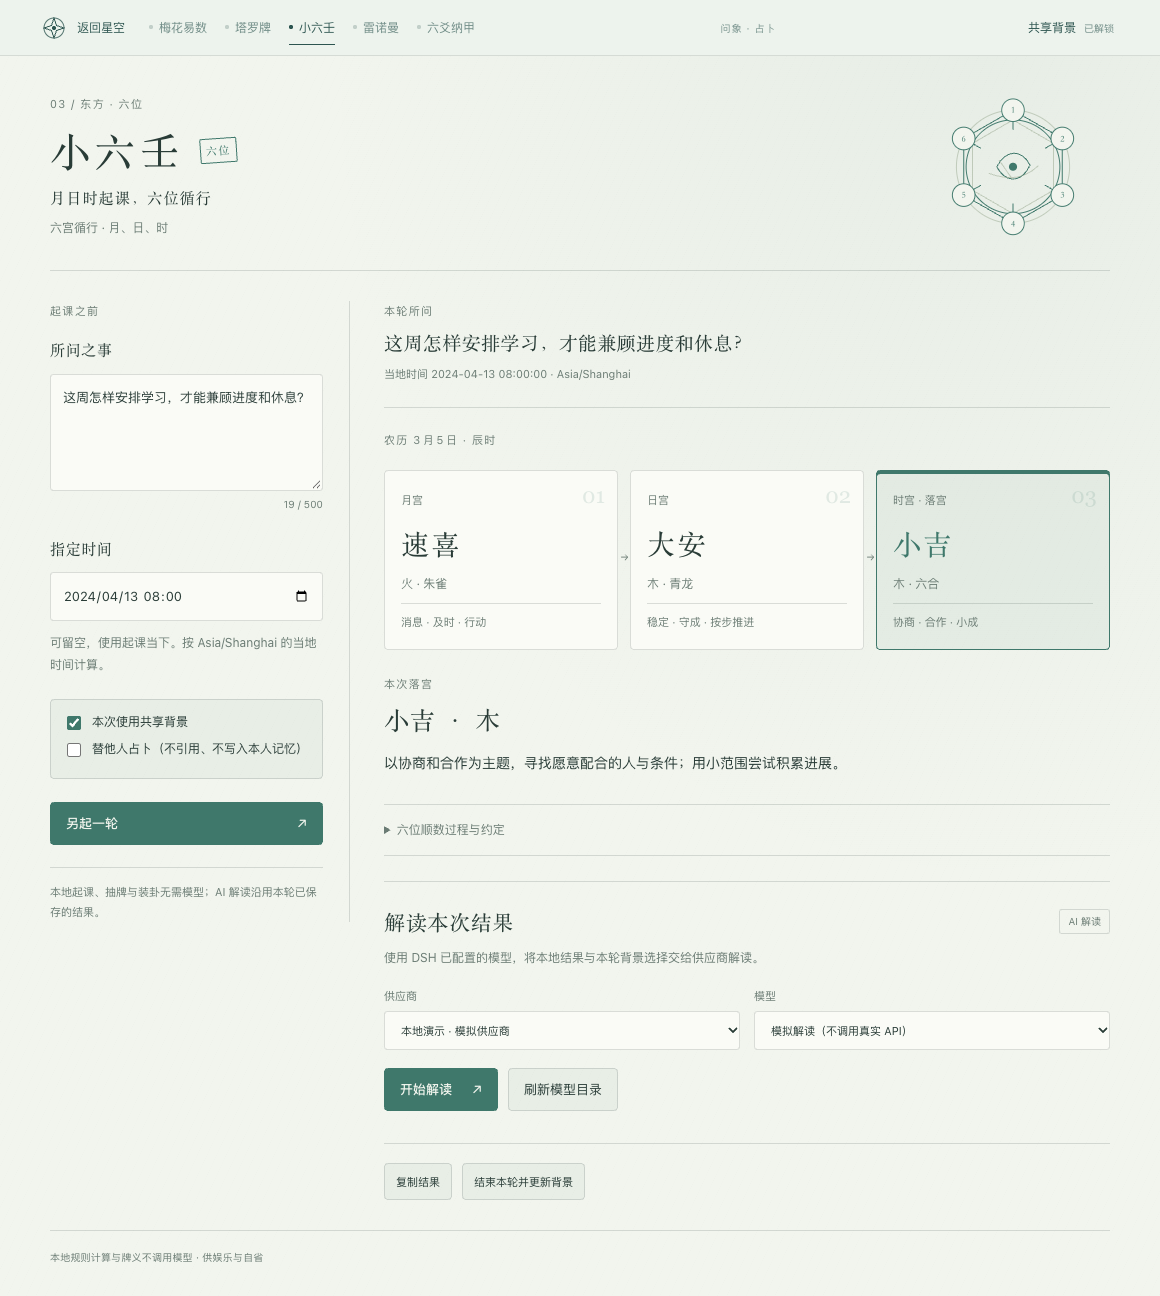Screen dimensions: 1160x1296
Task: Click node 5 on the hexagon diagram
Action: 964,195
